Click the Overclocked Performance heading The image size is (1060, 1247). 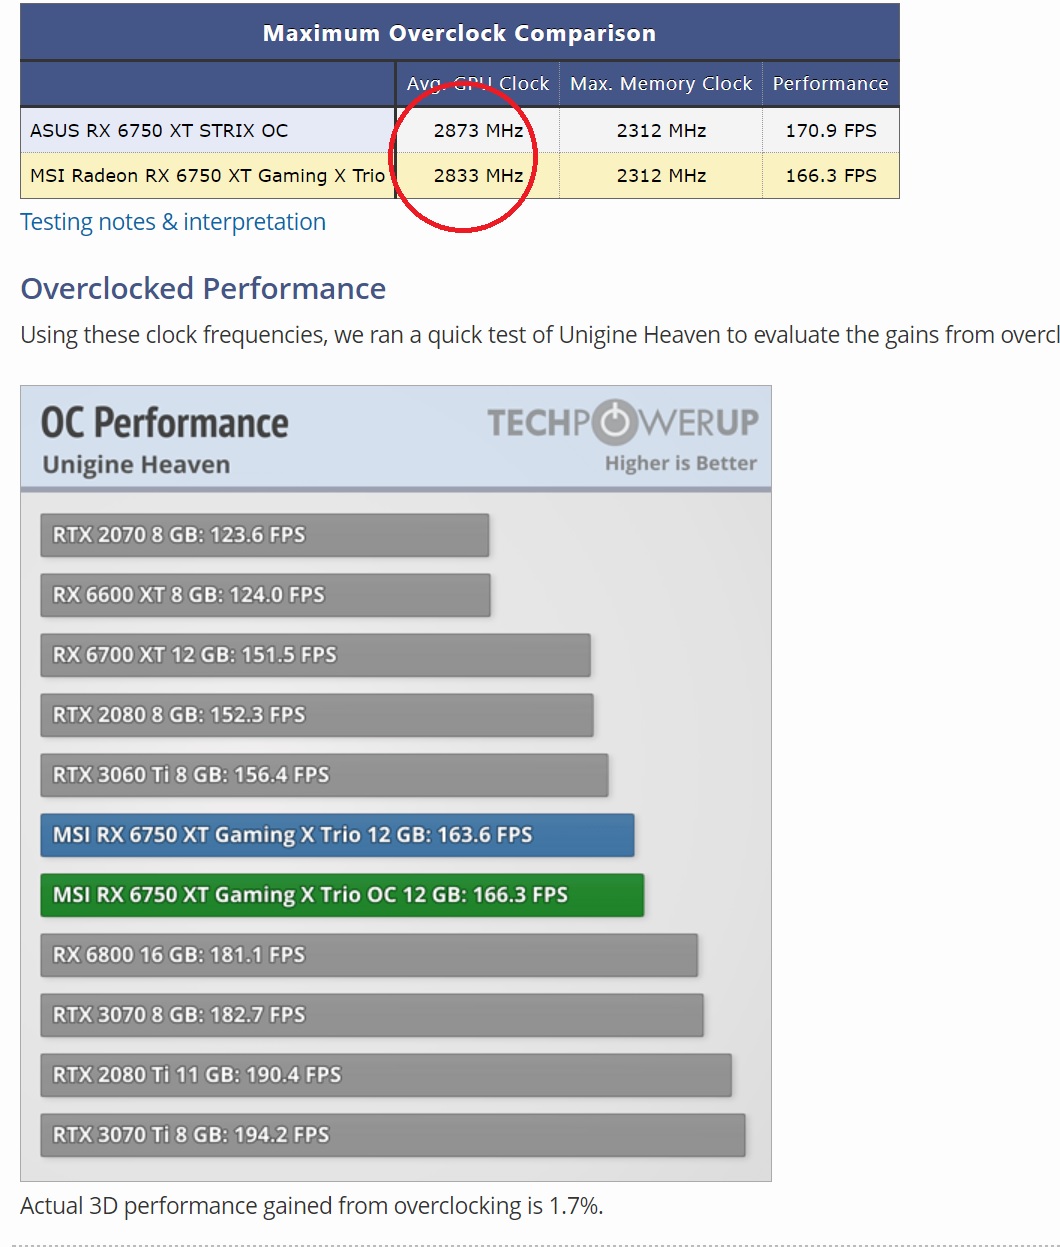203,289
